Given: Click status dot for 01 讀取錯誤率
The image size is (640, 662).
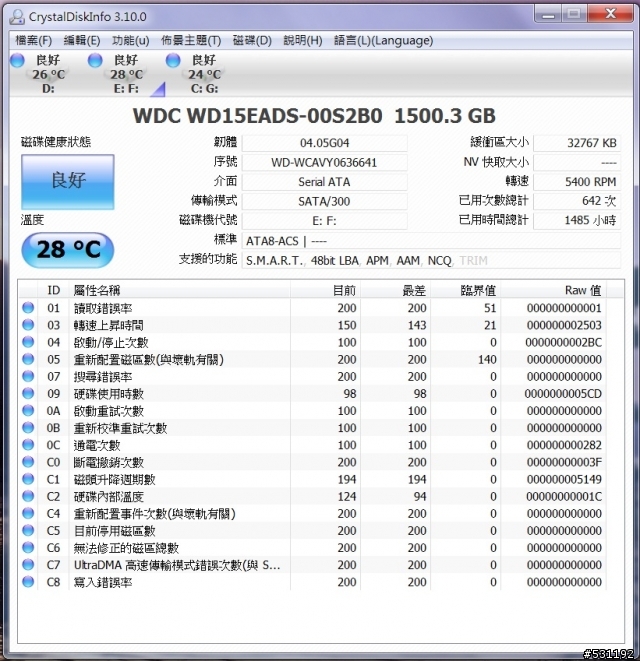Looking at the screenshot, I should 28,307.
